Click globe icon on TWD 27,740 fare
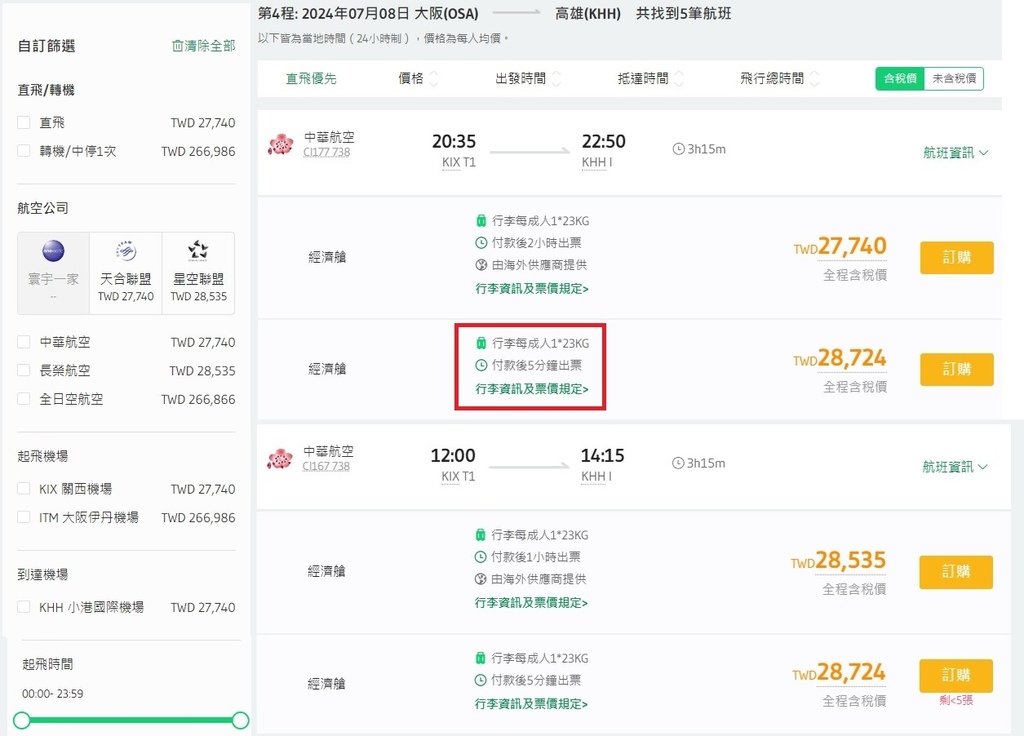Viewport: 1024px width, 736px height. coord(481,265)
